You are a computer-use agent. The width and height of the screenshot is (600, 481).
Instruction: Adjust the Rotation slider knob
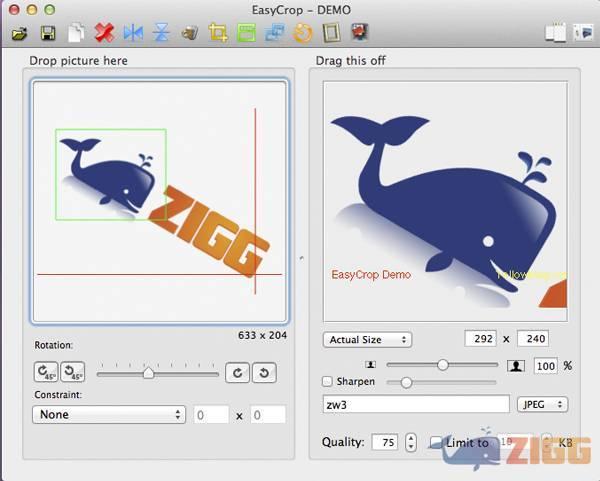click(148, 373)
